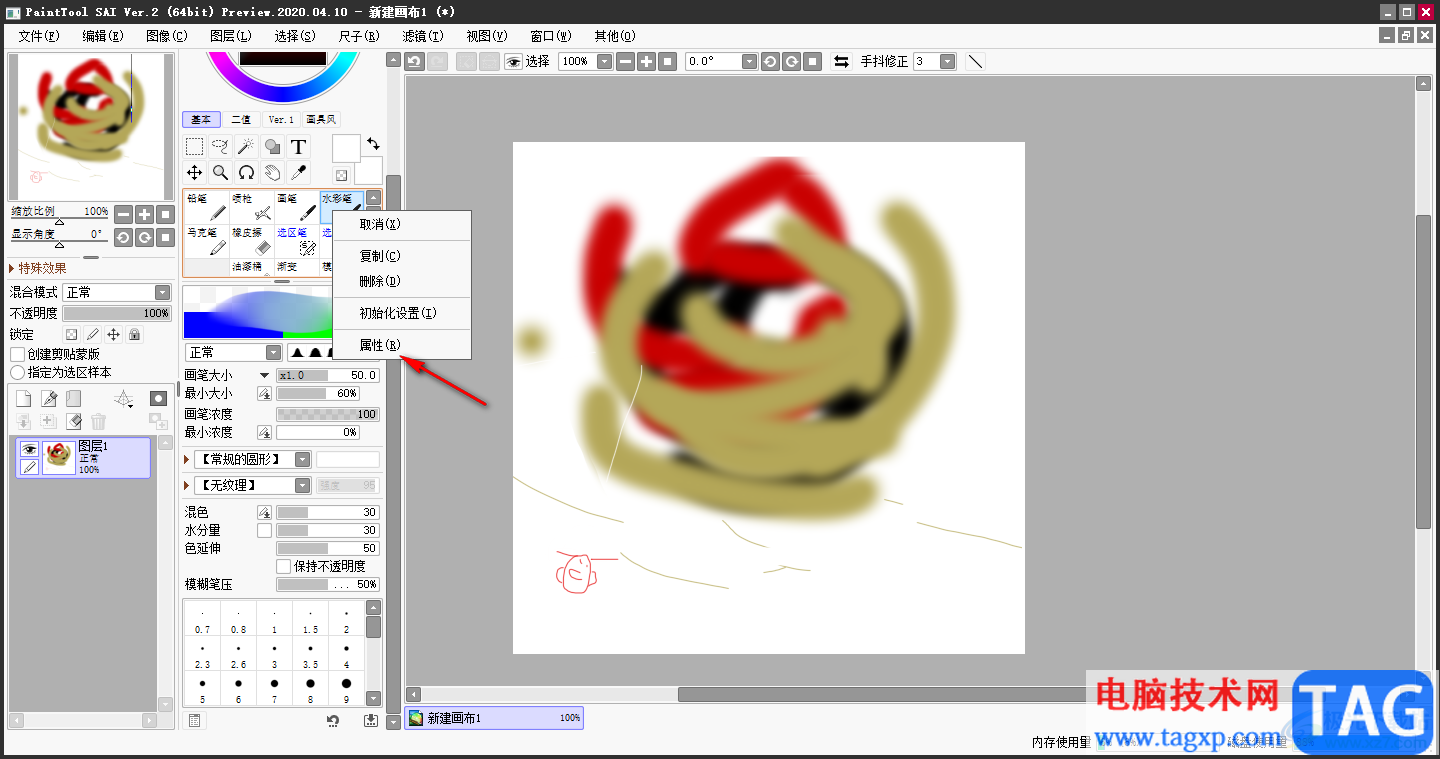1440x759 pixels.
Task: Enable 创建剪贴蒙版 checkbox
Action: pos(18,354)
